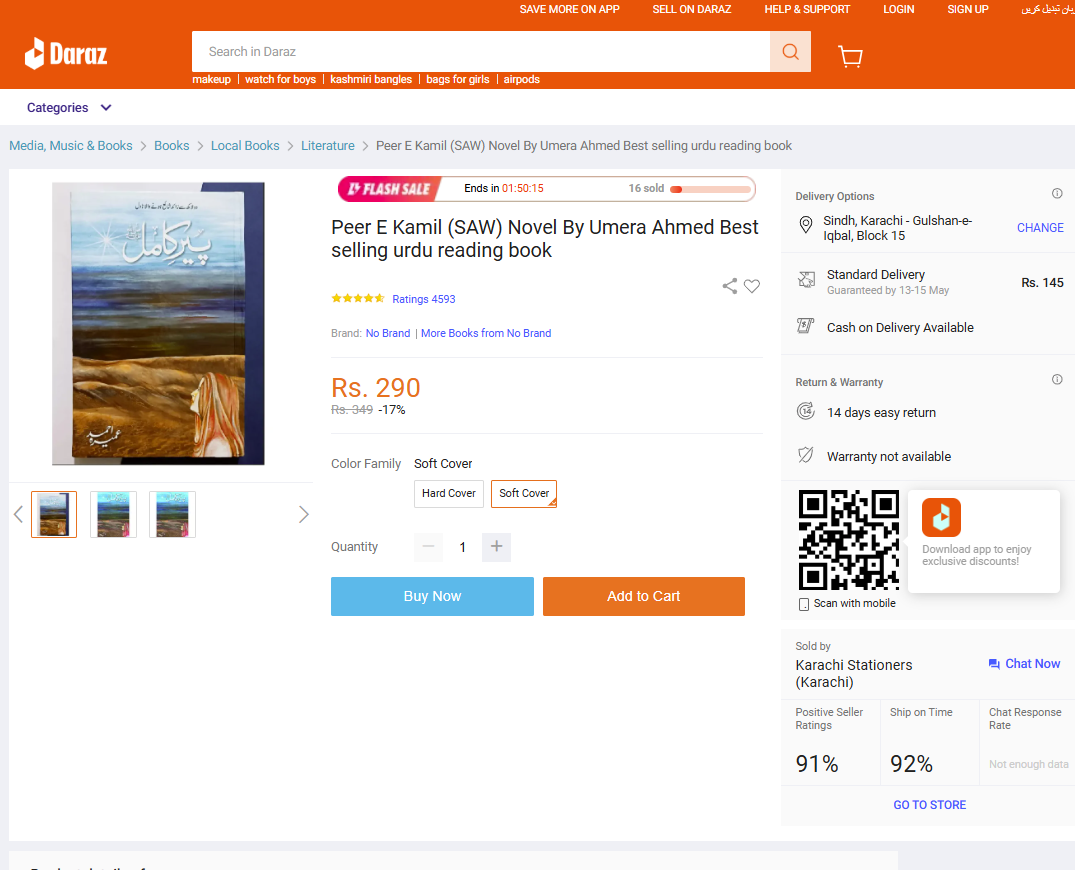1075x870 pixels.
Task: Open SAVE MORE ON APP menu
Action: 569,10
